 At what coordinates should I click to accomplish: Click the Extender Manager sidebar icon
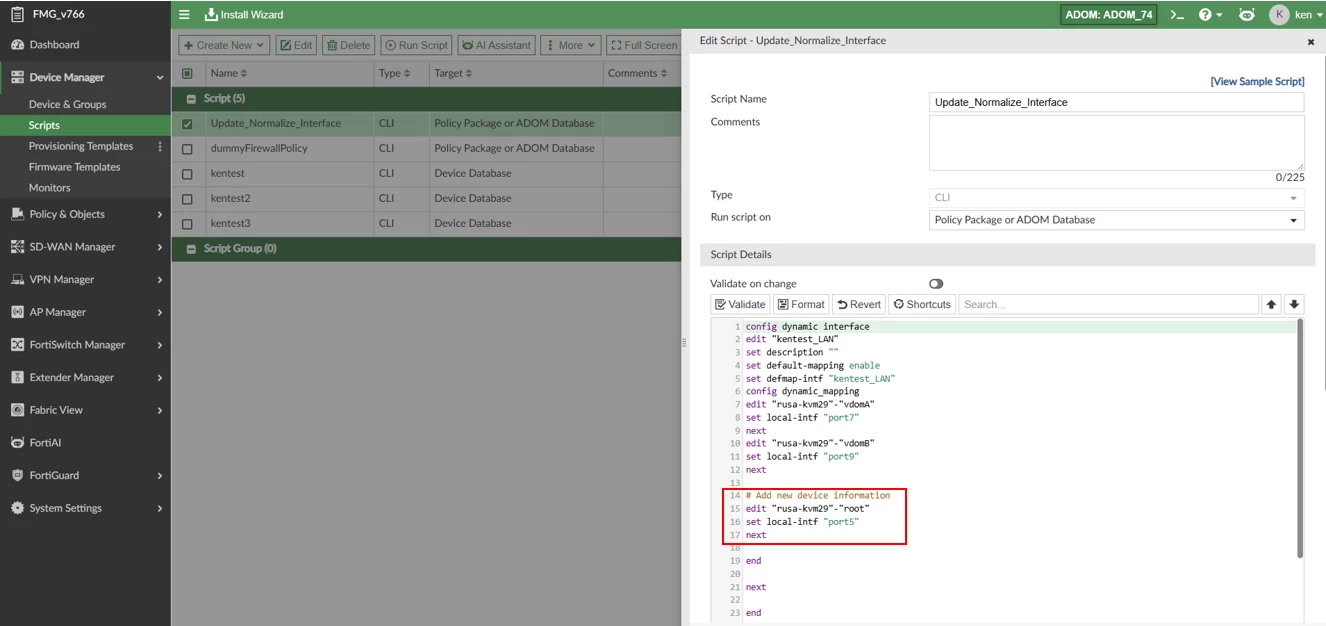click(17, 378)
